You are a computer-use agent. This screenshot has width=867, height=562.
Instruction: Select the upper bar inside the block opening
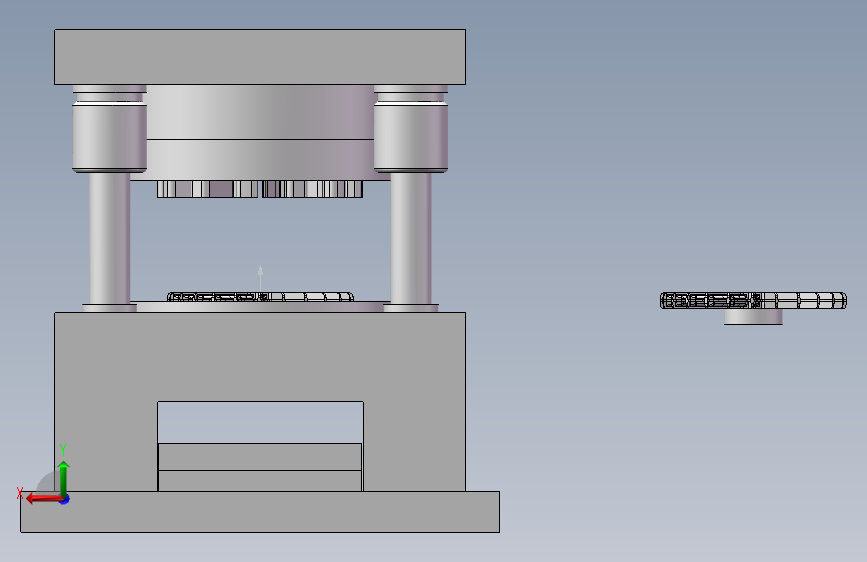click(260, 457)
